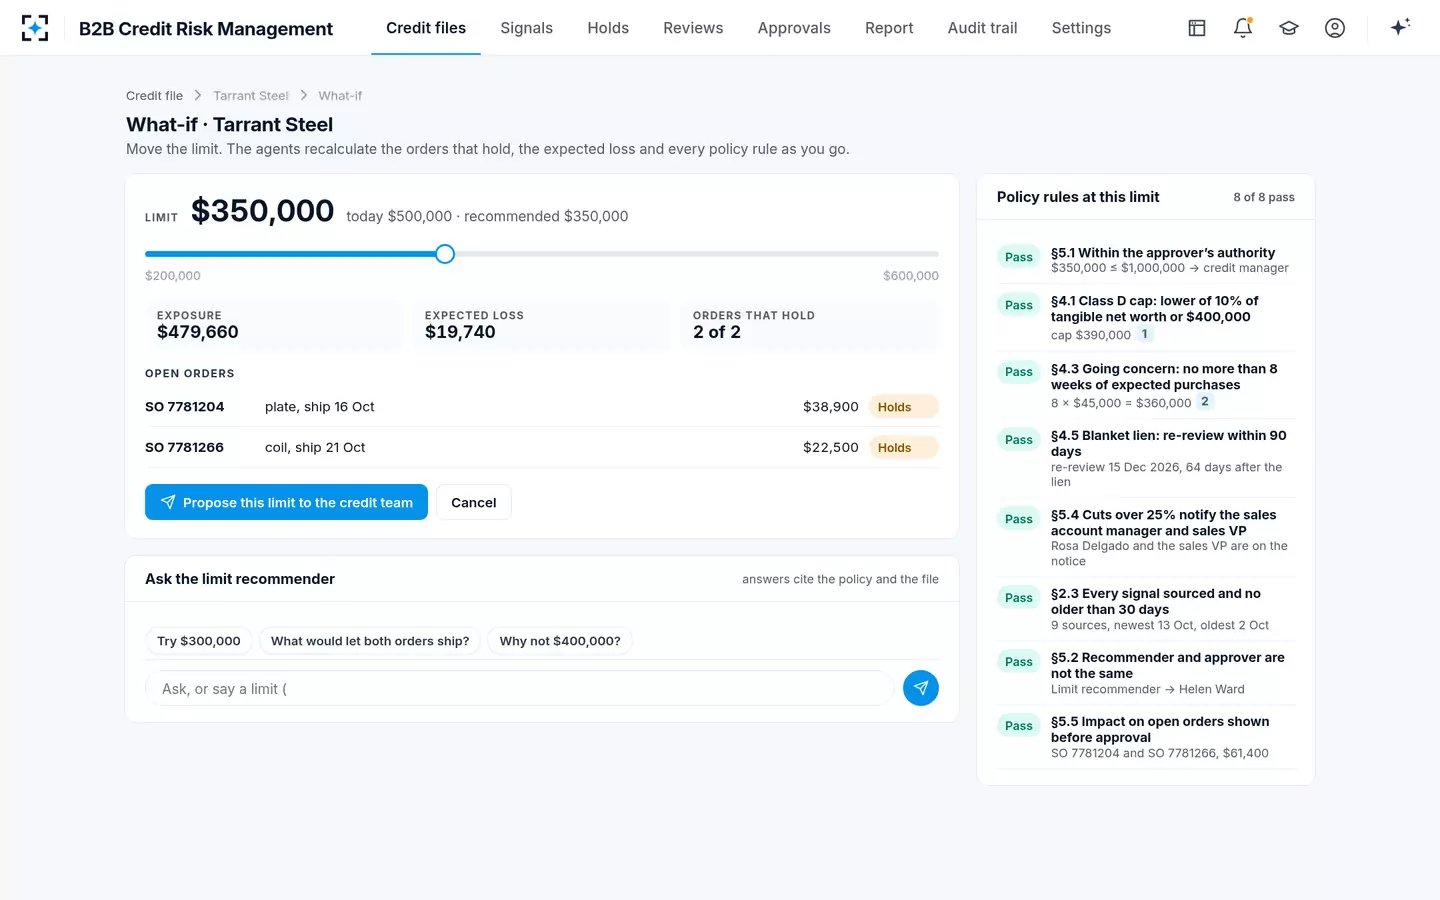This screenshot has width=1440, height=900.
Task: Open rule §5.1 Within the approver's authority
Action: 1146,260
